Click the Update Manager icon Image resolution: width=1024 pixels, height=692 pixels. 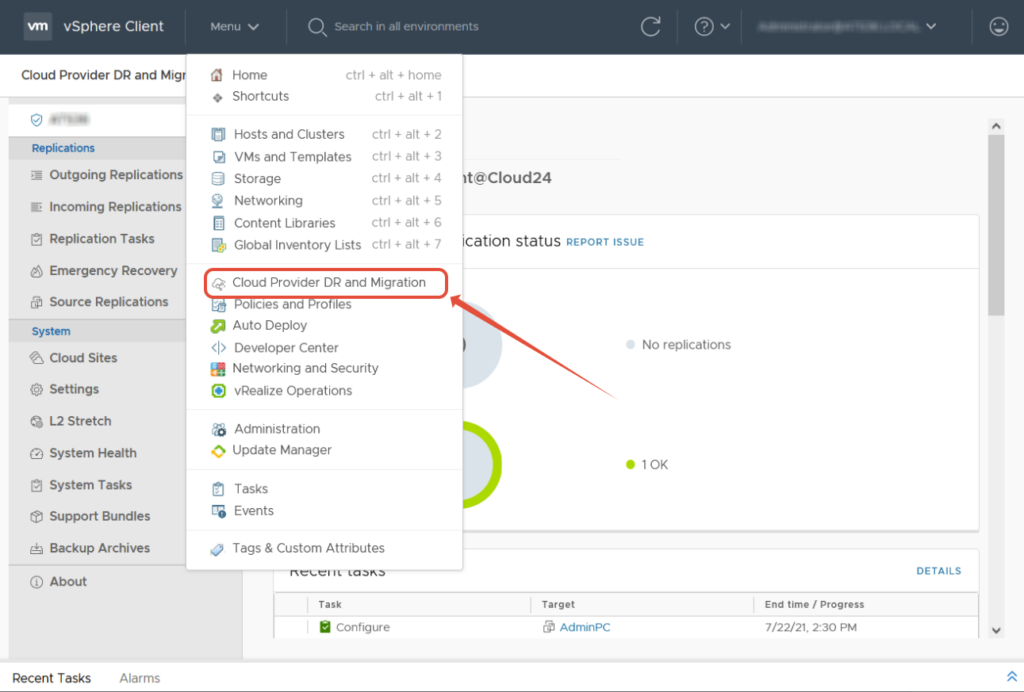[x=218, y=450]
